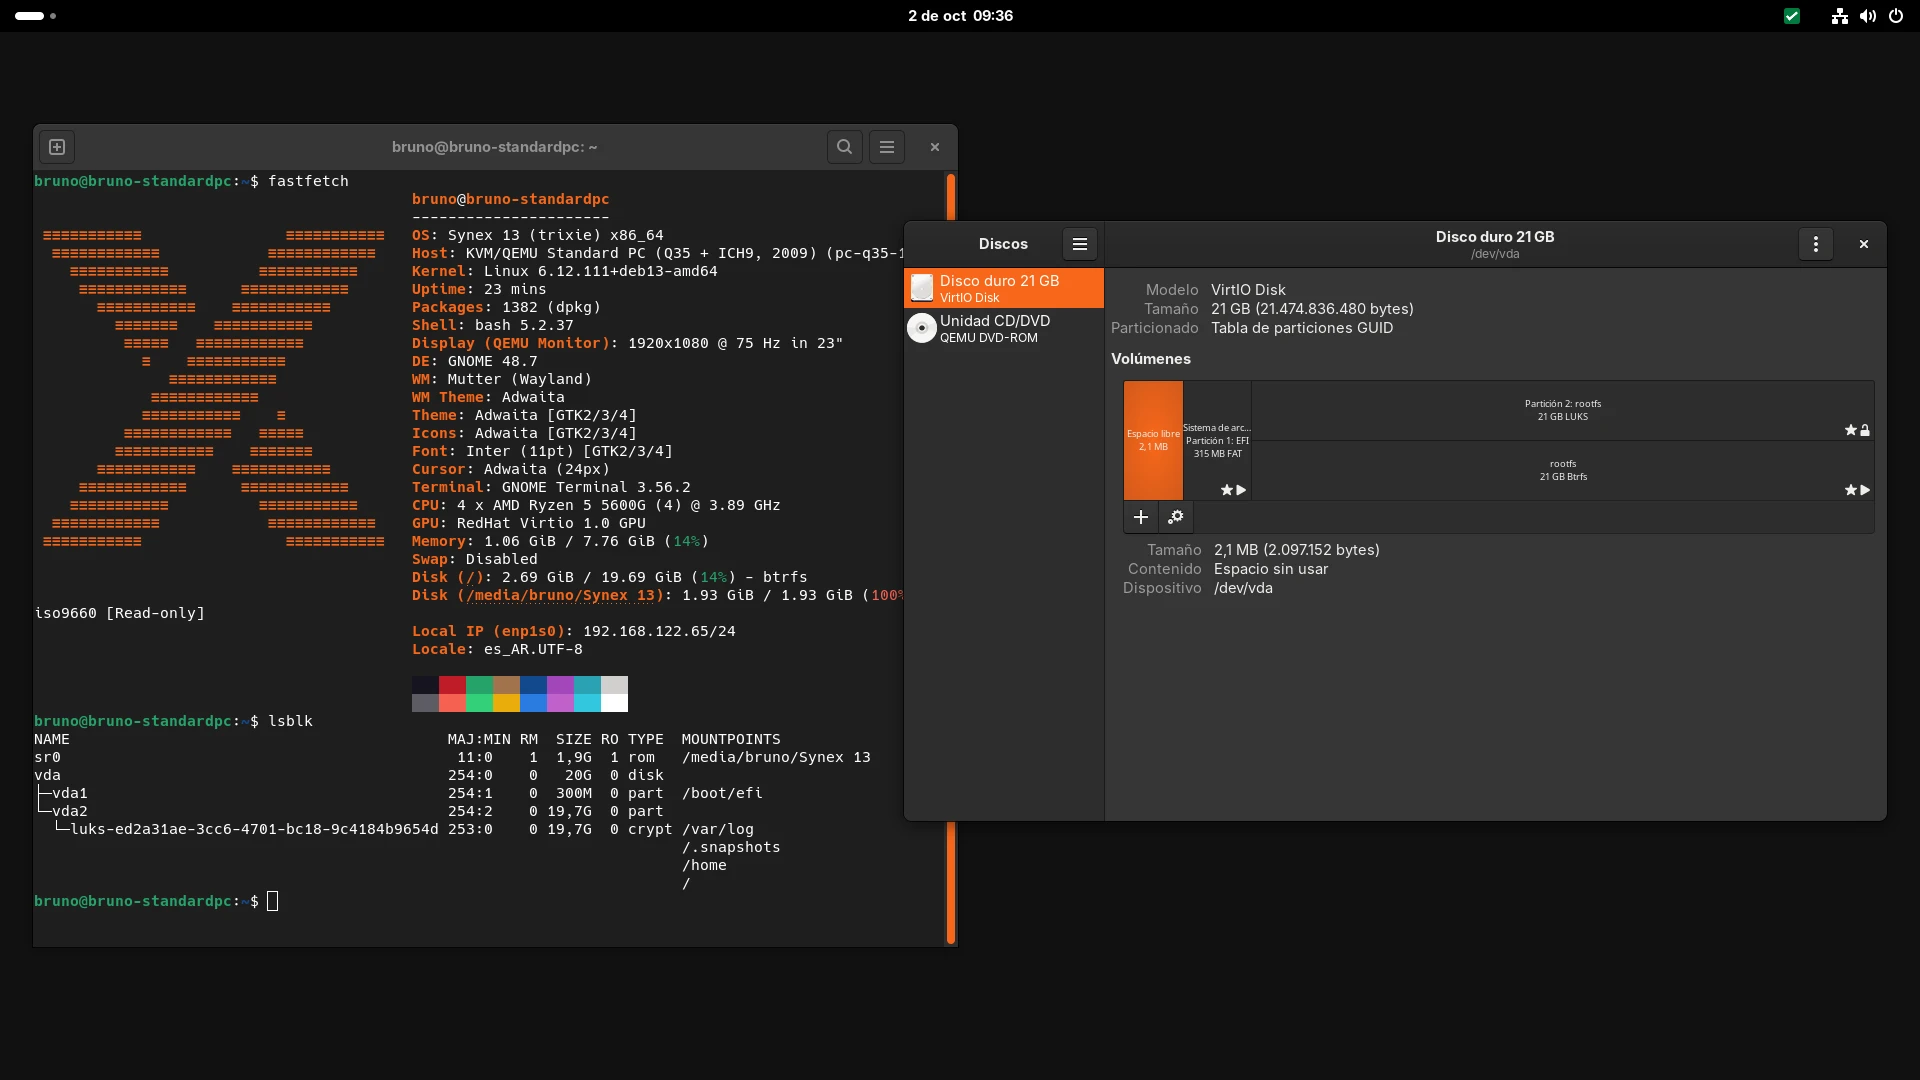Viewport: 1920px width, 1080px height.
Task: Click the Volúmenes heading
Action: tap(1150, 359)
